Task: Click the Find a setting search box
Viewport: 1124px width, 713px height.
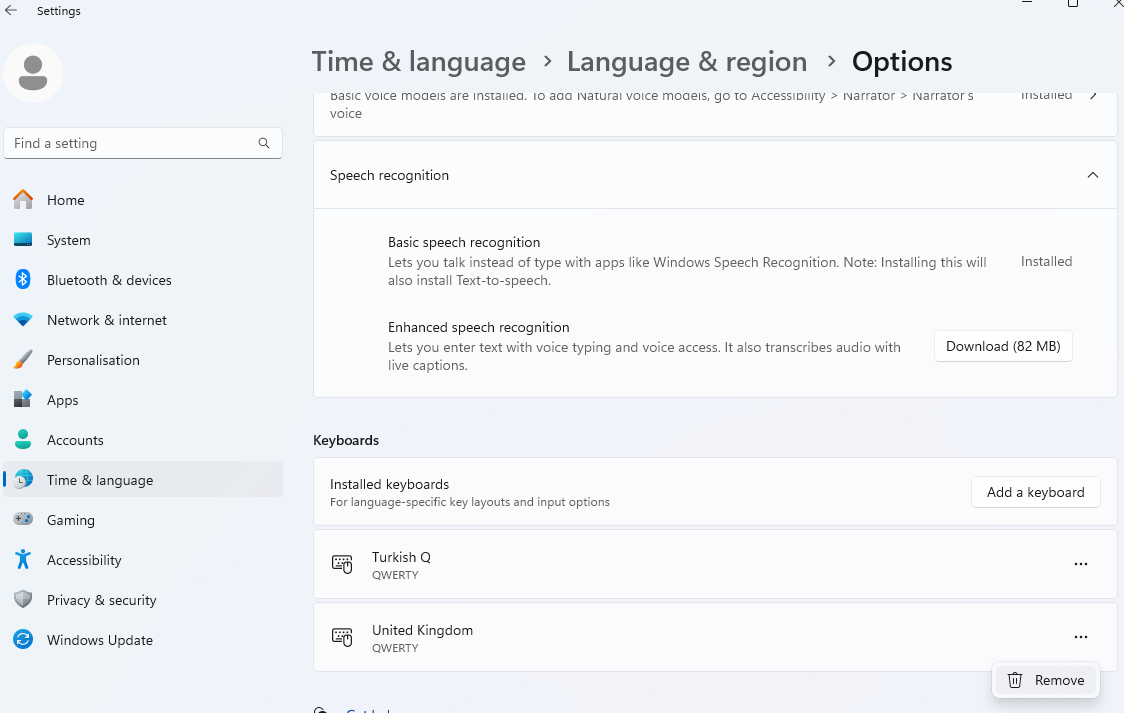Action: point(143,143)
